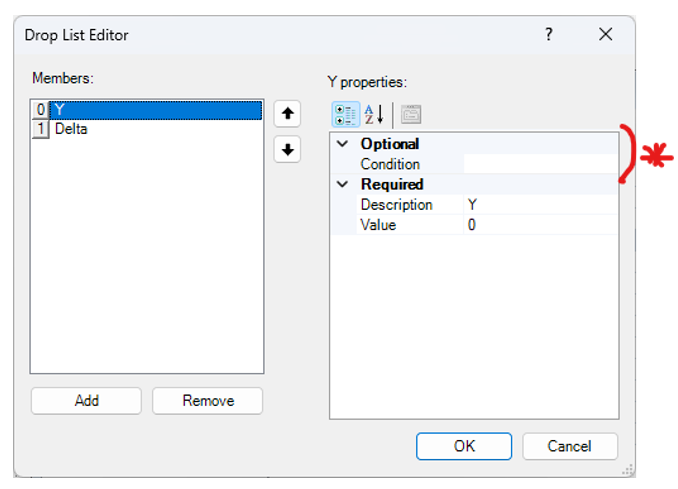Viewport: 678px width, 489px height.
Task: Confirm with the OK button
Action: pos(464,446)
